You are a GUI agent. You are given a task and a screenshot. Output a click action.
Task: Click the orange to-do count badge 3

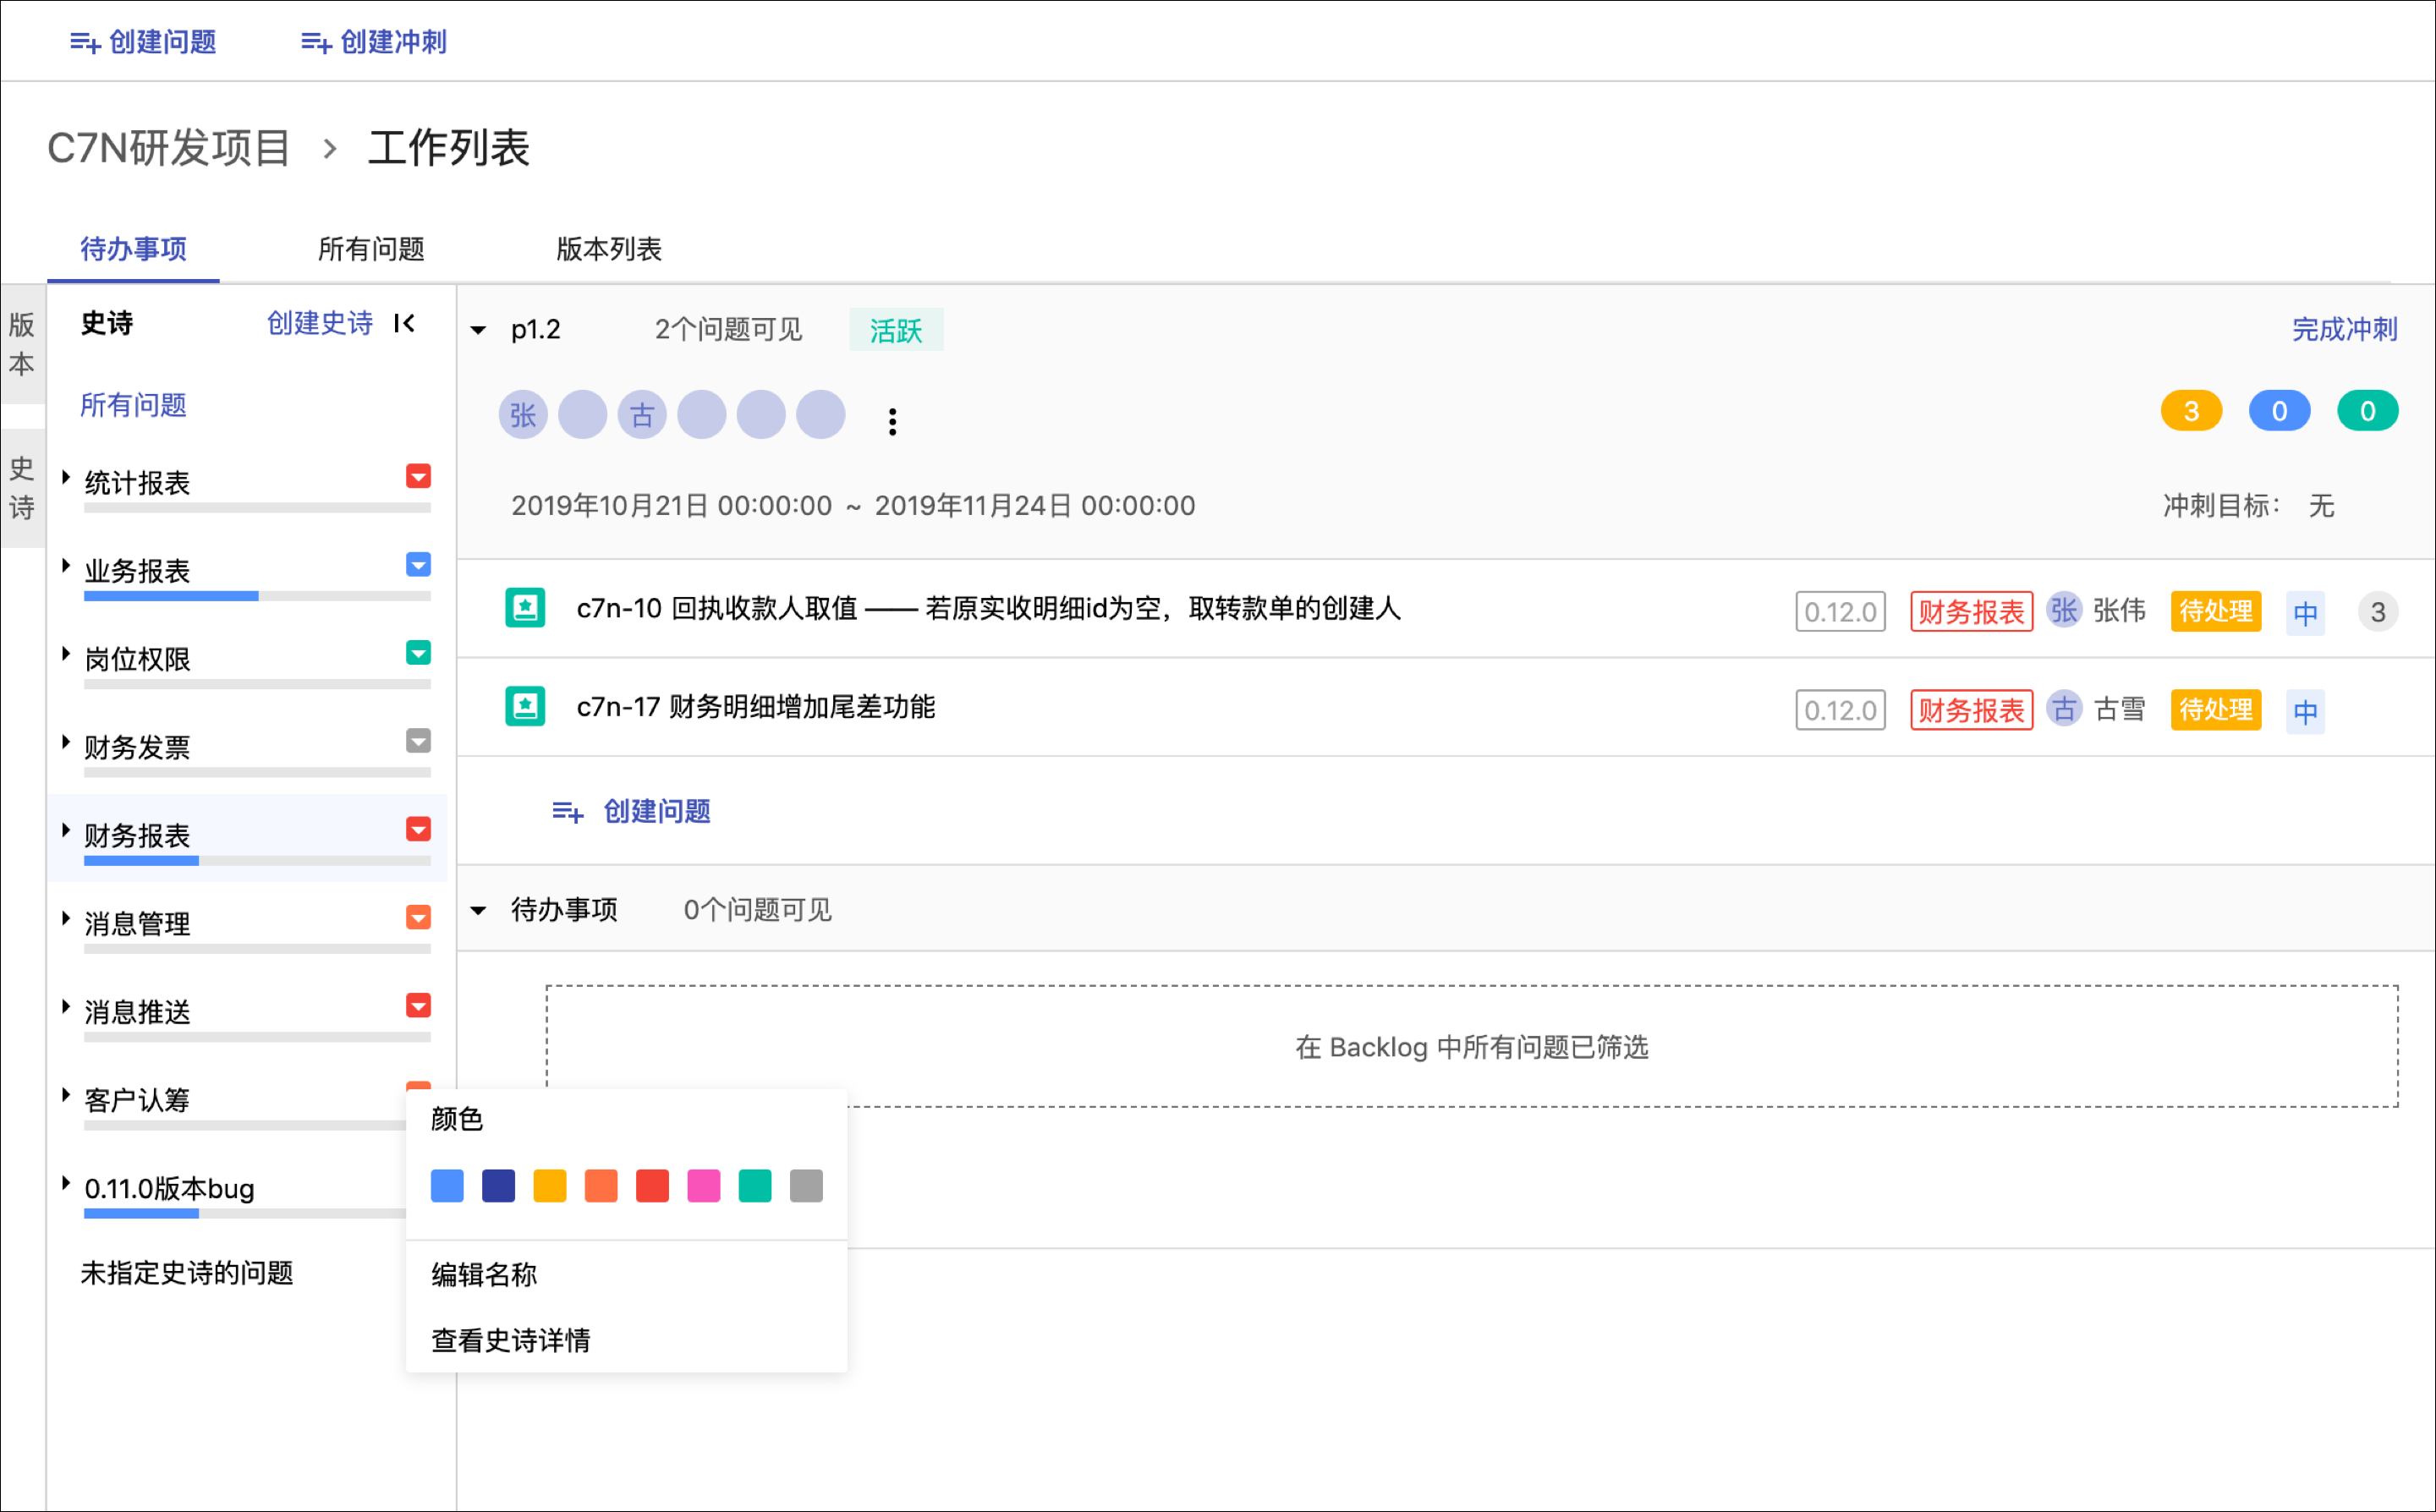tap(2191, 411)
